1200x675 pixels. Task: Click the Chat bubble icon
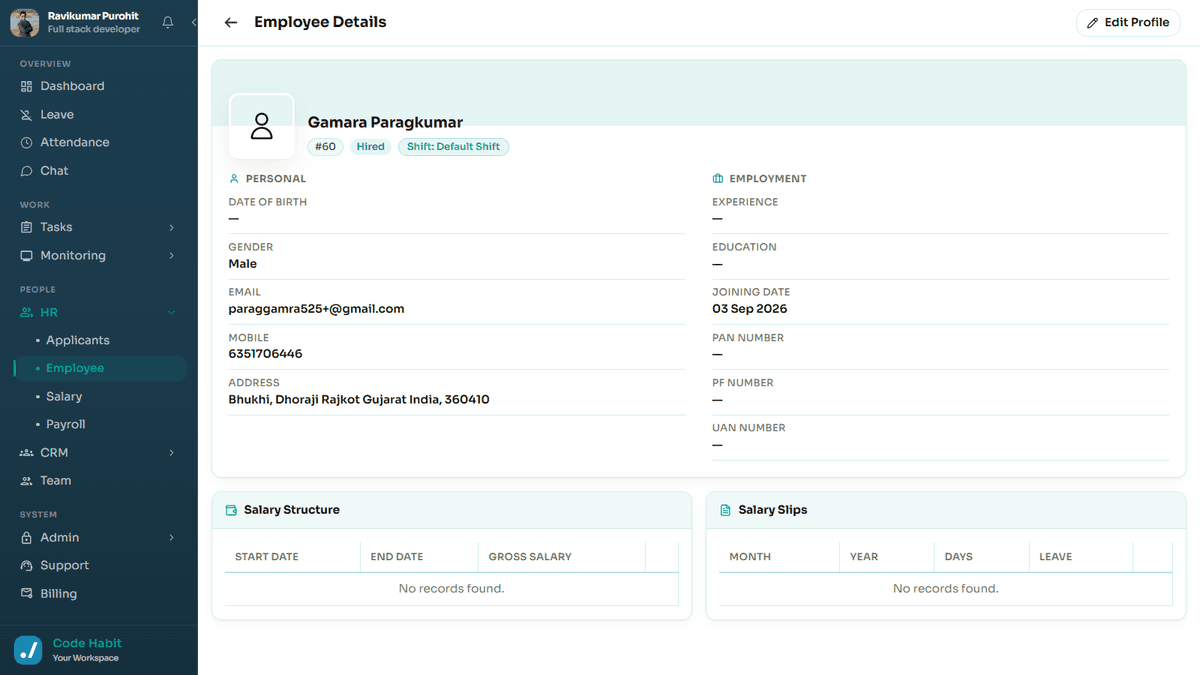27,171
